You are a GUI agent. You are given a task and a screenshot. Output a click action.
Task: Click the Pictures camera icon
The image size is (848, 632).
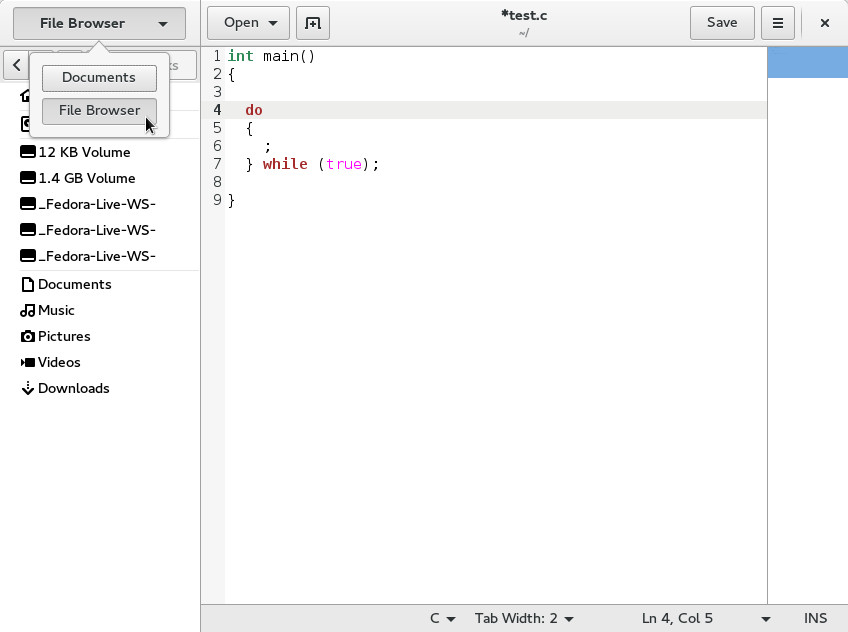click(28, 337)
